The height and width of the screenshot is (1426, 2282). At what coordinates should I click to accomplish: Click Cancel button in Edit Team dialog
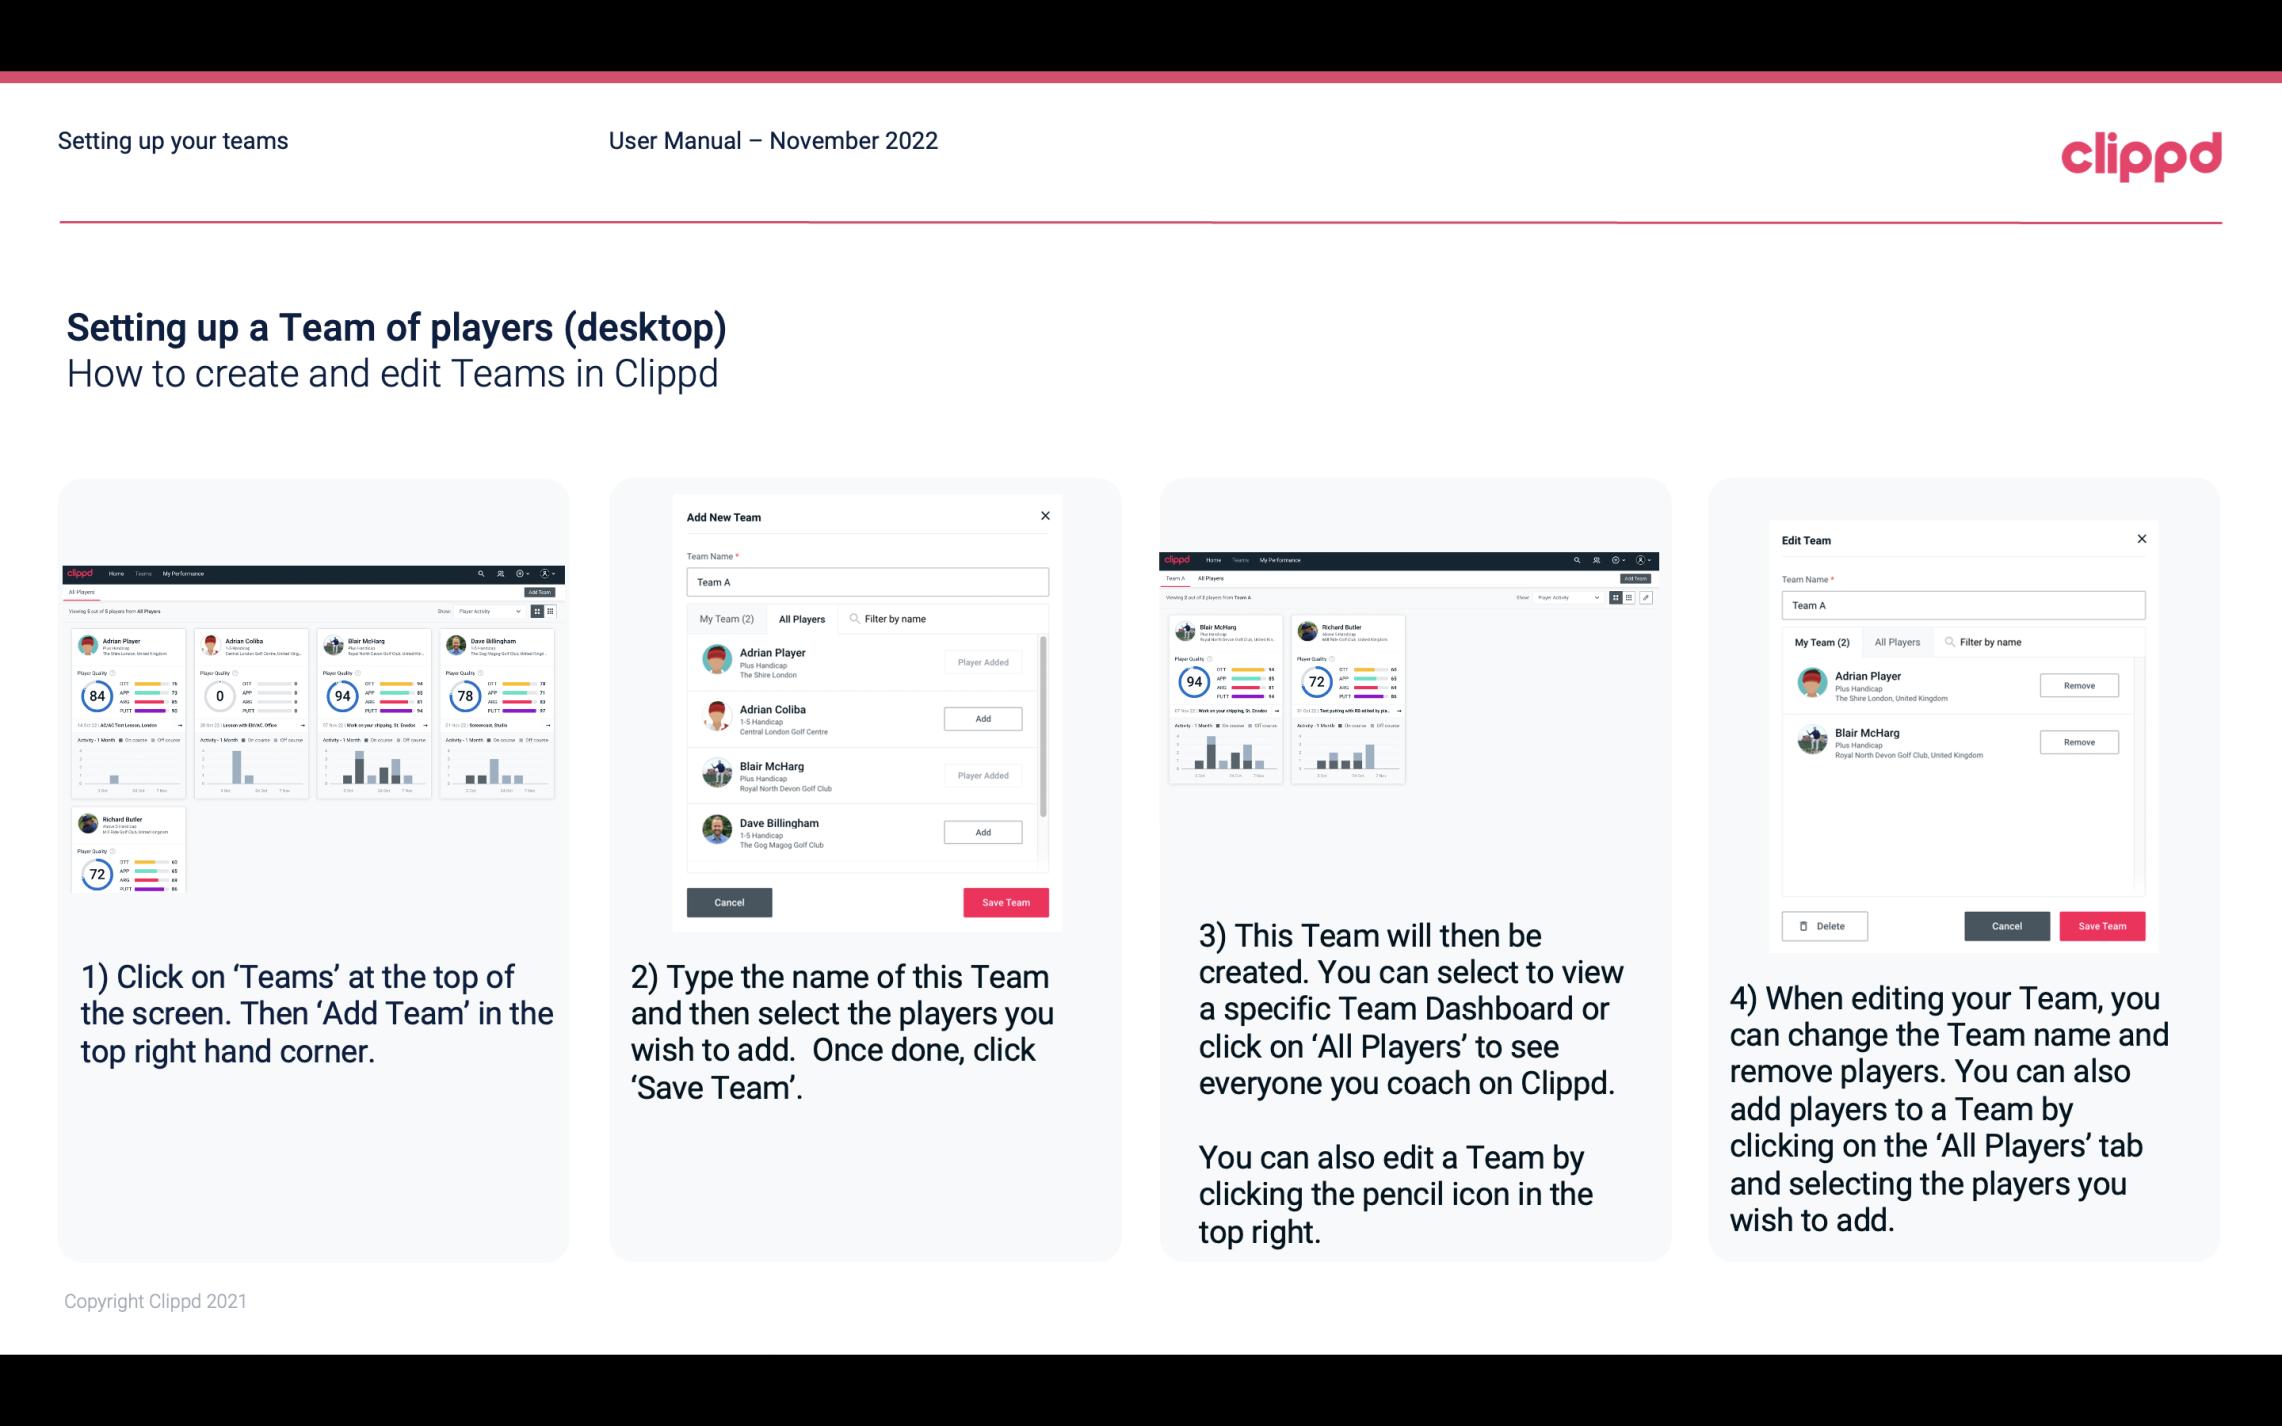(x=2008, y=925)
